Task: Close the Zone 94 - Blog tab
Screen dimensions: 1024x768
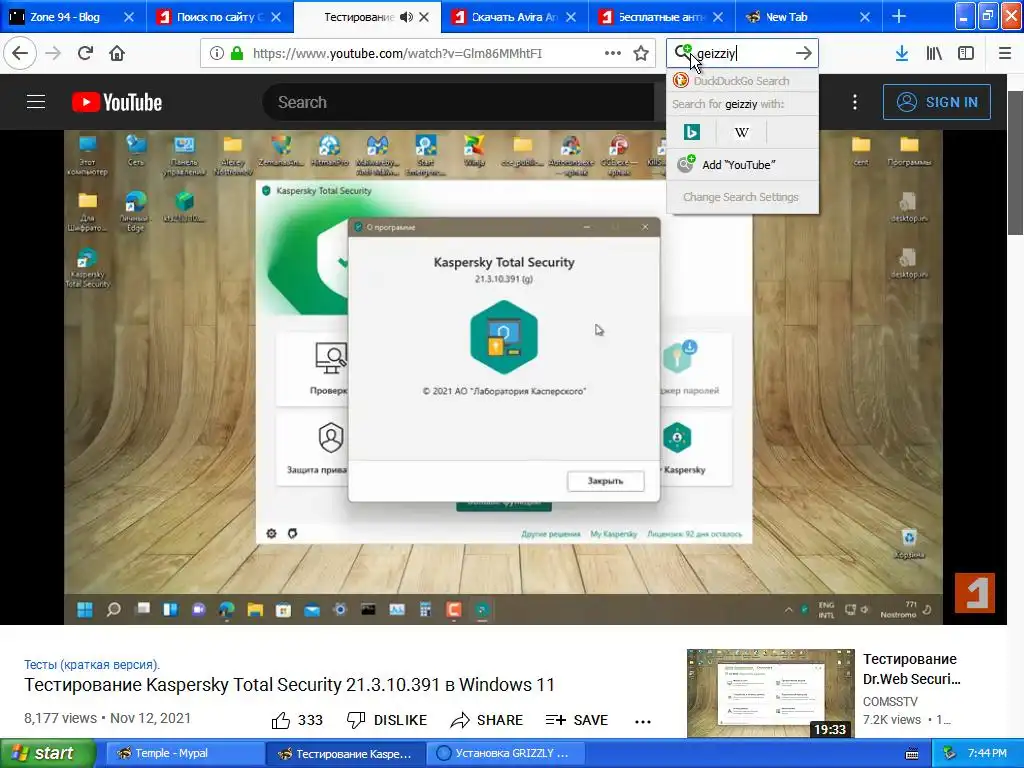Action: [x=129, y=17]
